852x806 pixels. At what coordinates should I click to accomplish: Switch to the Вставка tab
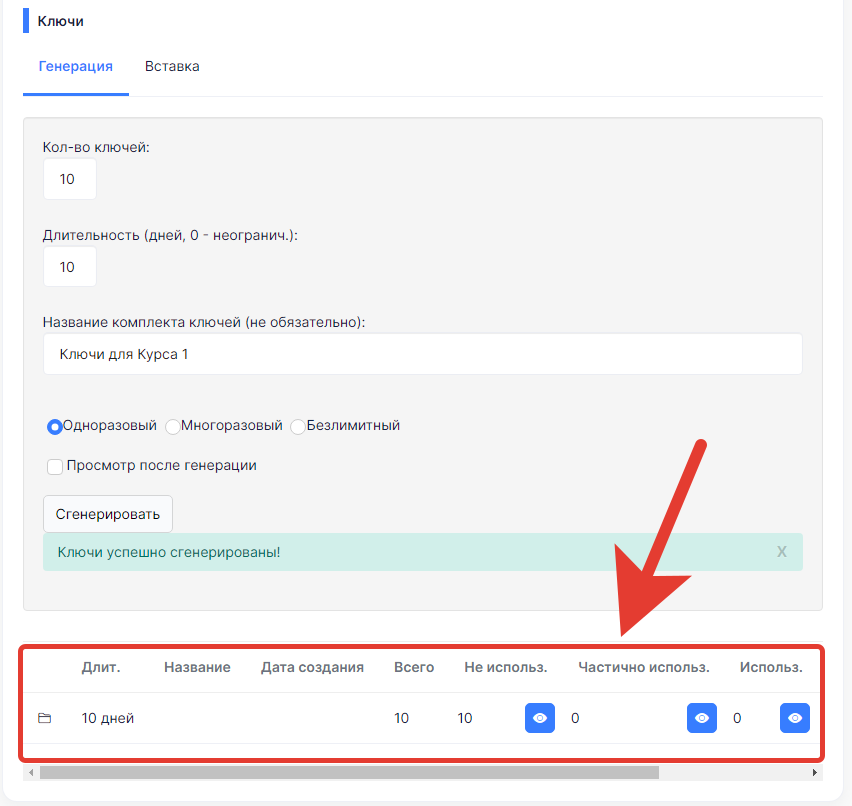click(172, 66)
